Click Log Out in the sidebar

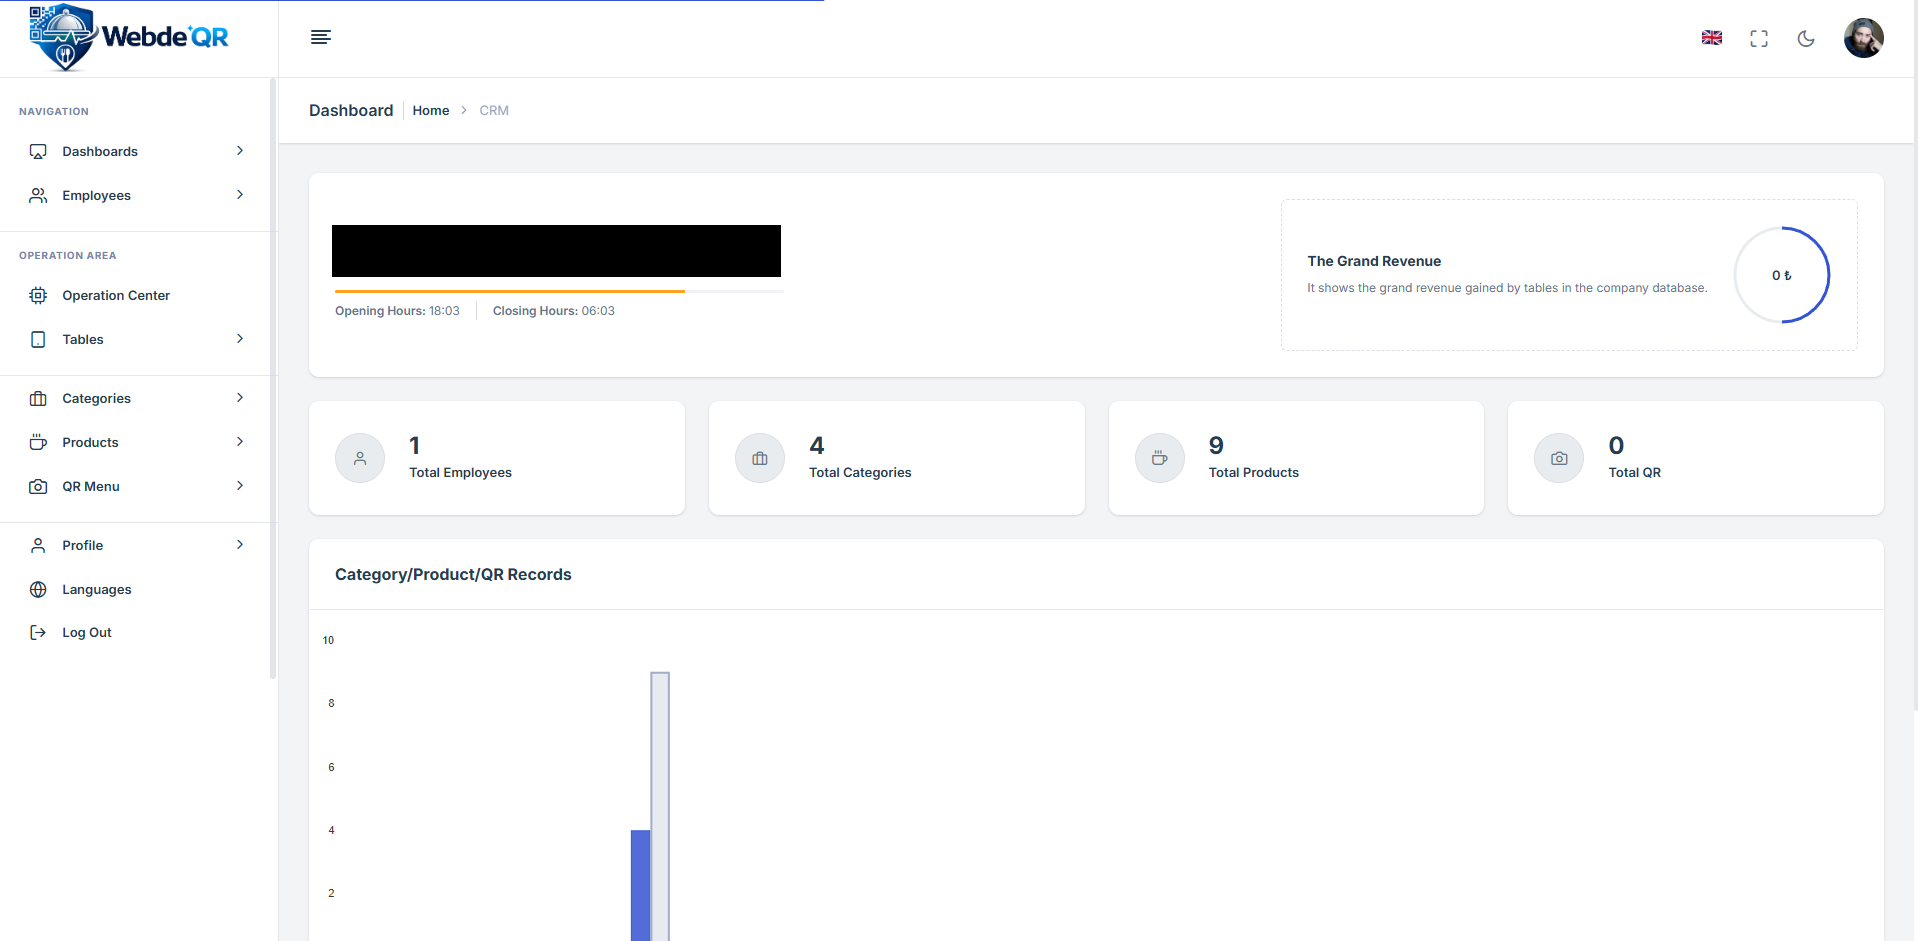[x=87, y=632]
